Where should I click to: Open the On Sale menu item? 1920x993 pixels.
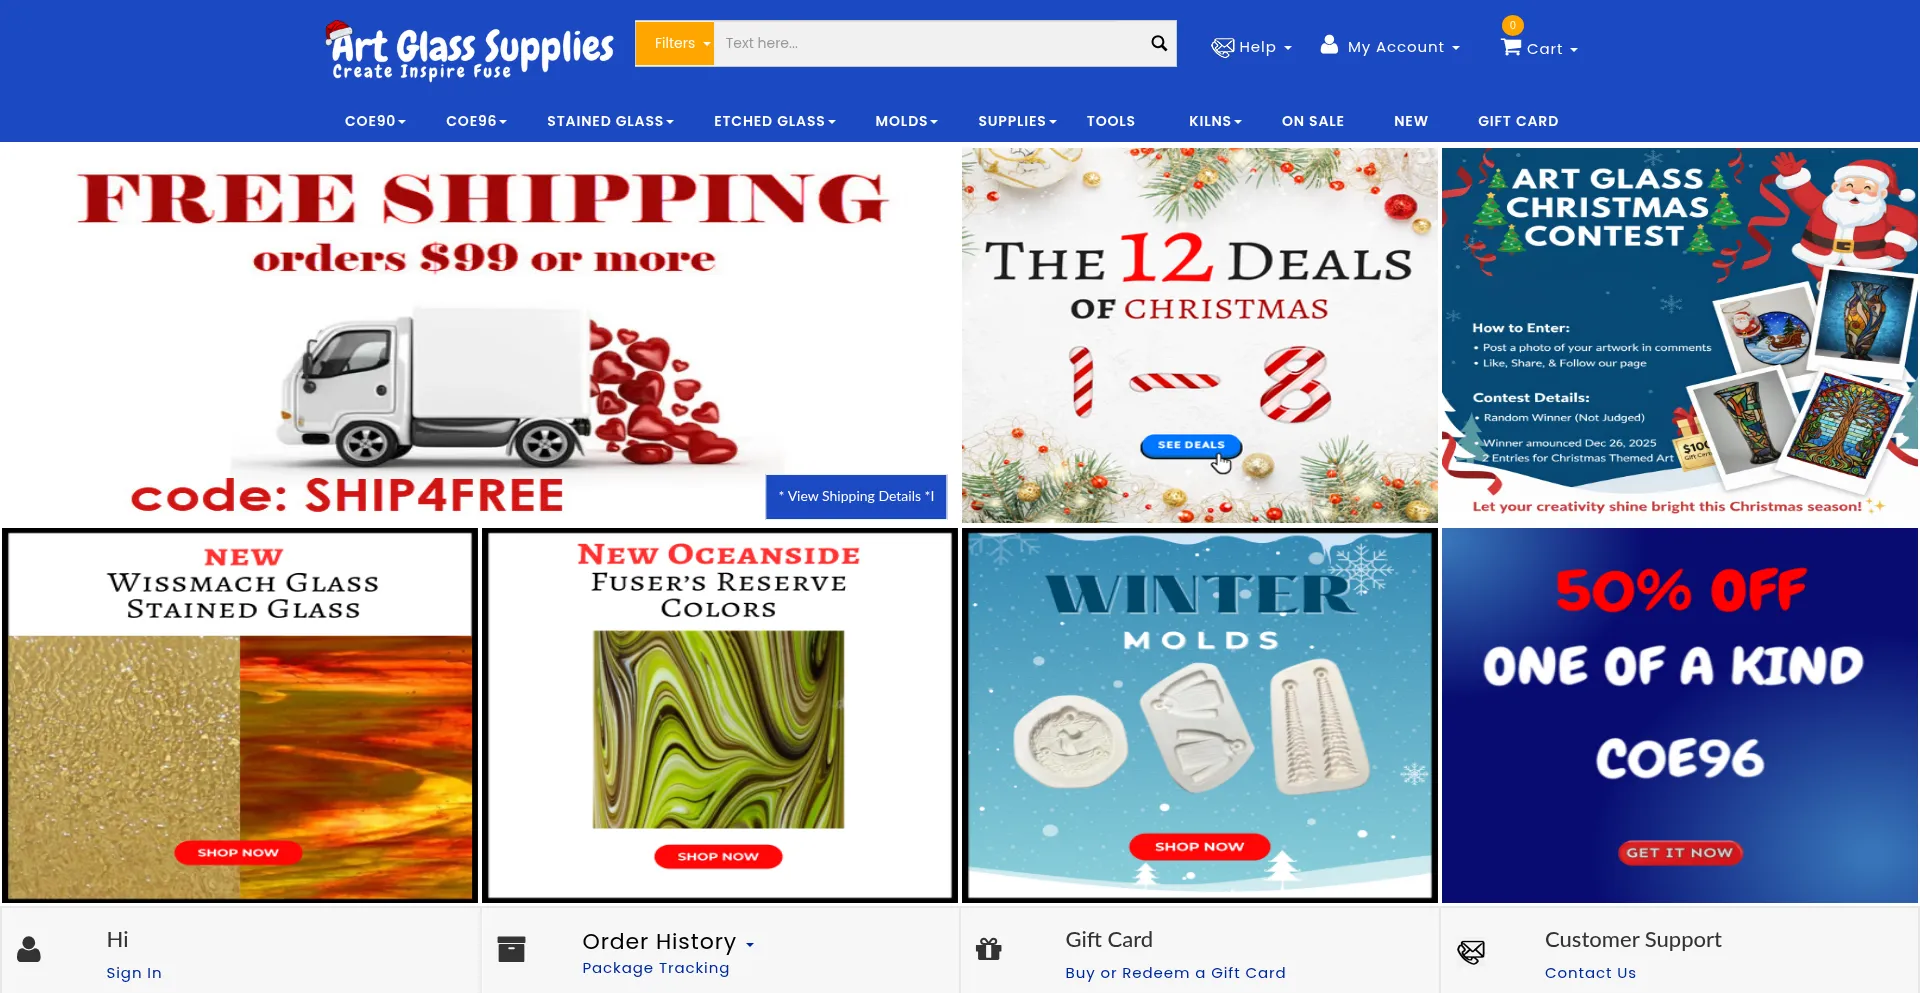coord(1312,121)
